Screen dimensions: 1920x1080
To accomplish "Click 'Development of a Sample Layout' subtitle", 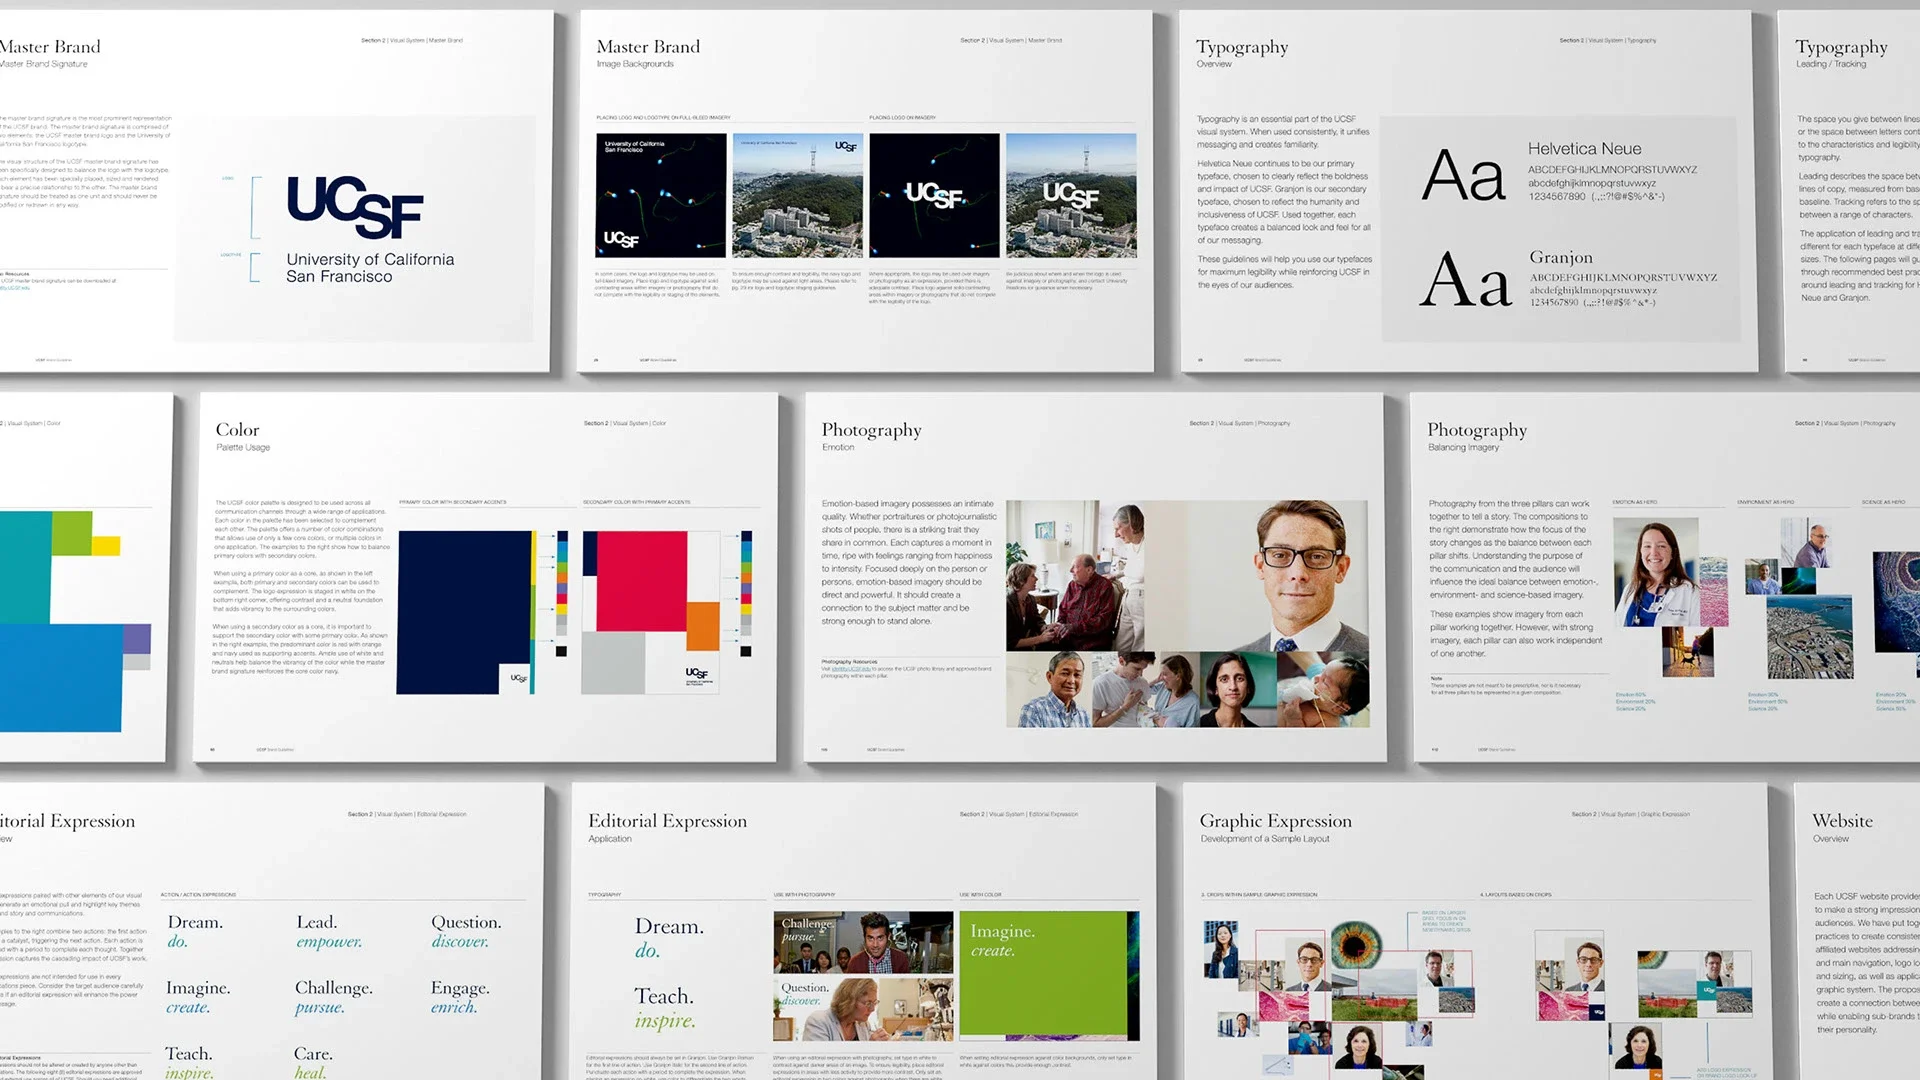I will pyautogui.click(x=1265, y=839).
